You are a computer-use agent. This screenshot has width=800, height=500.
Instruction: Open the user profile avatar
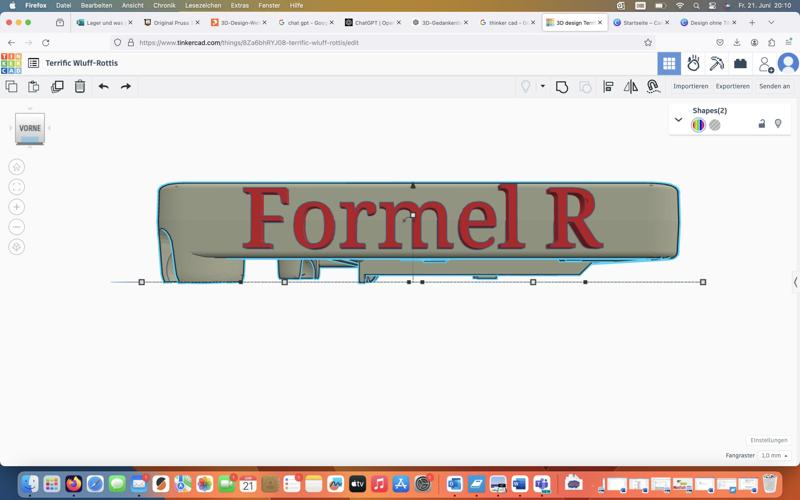788,64
